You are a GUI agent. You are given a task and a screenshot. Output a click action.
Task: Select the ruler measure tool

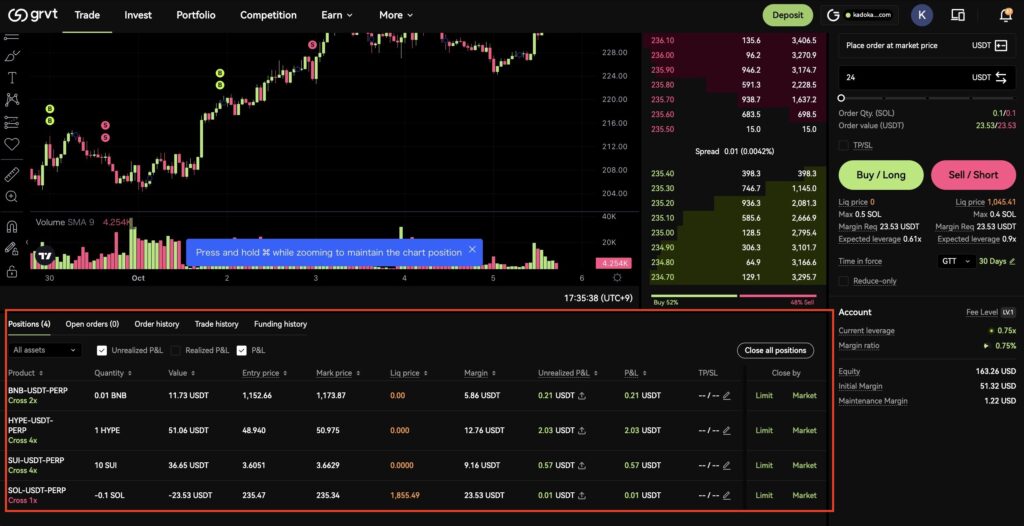12,173
